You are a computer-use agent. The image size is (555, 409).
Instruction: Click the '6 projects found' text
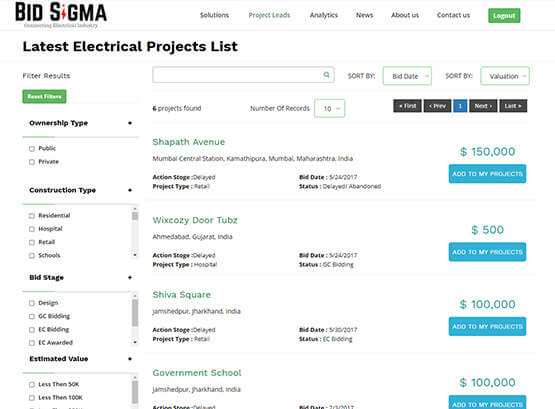tap(177, 108)
